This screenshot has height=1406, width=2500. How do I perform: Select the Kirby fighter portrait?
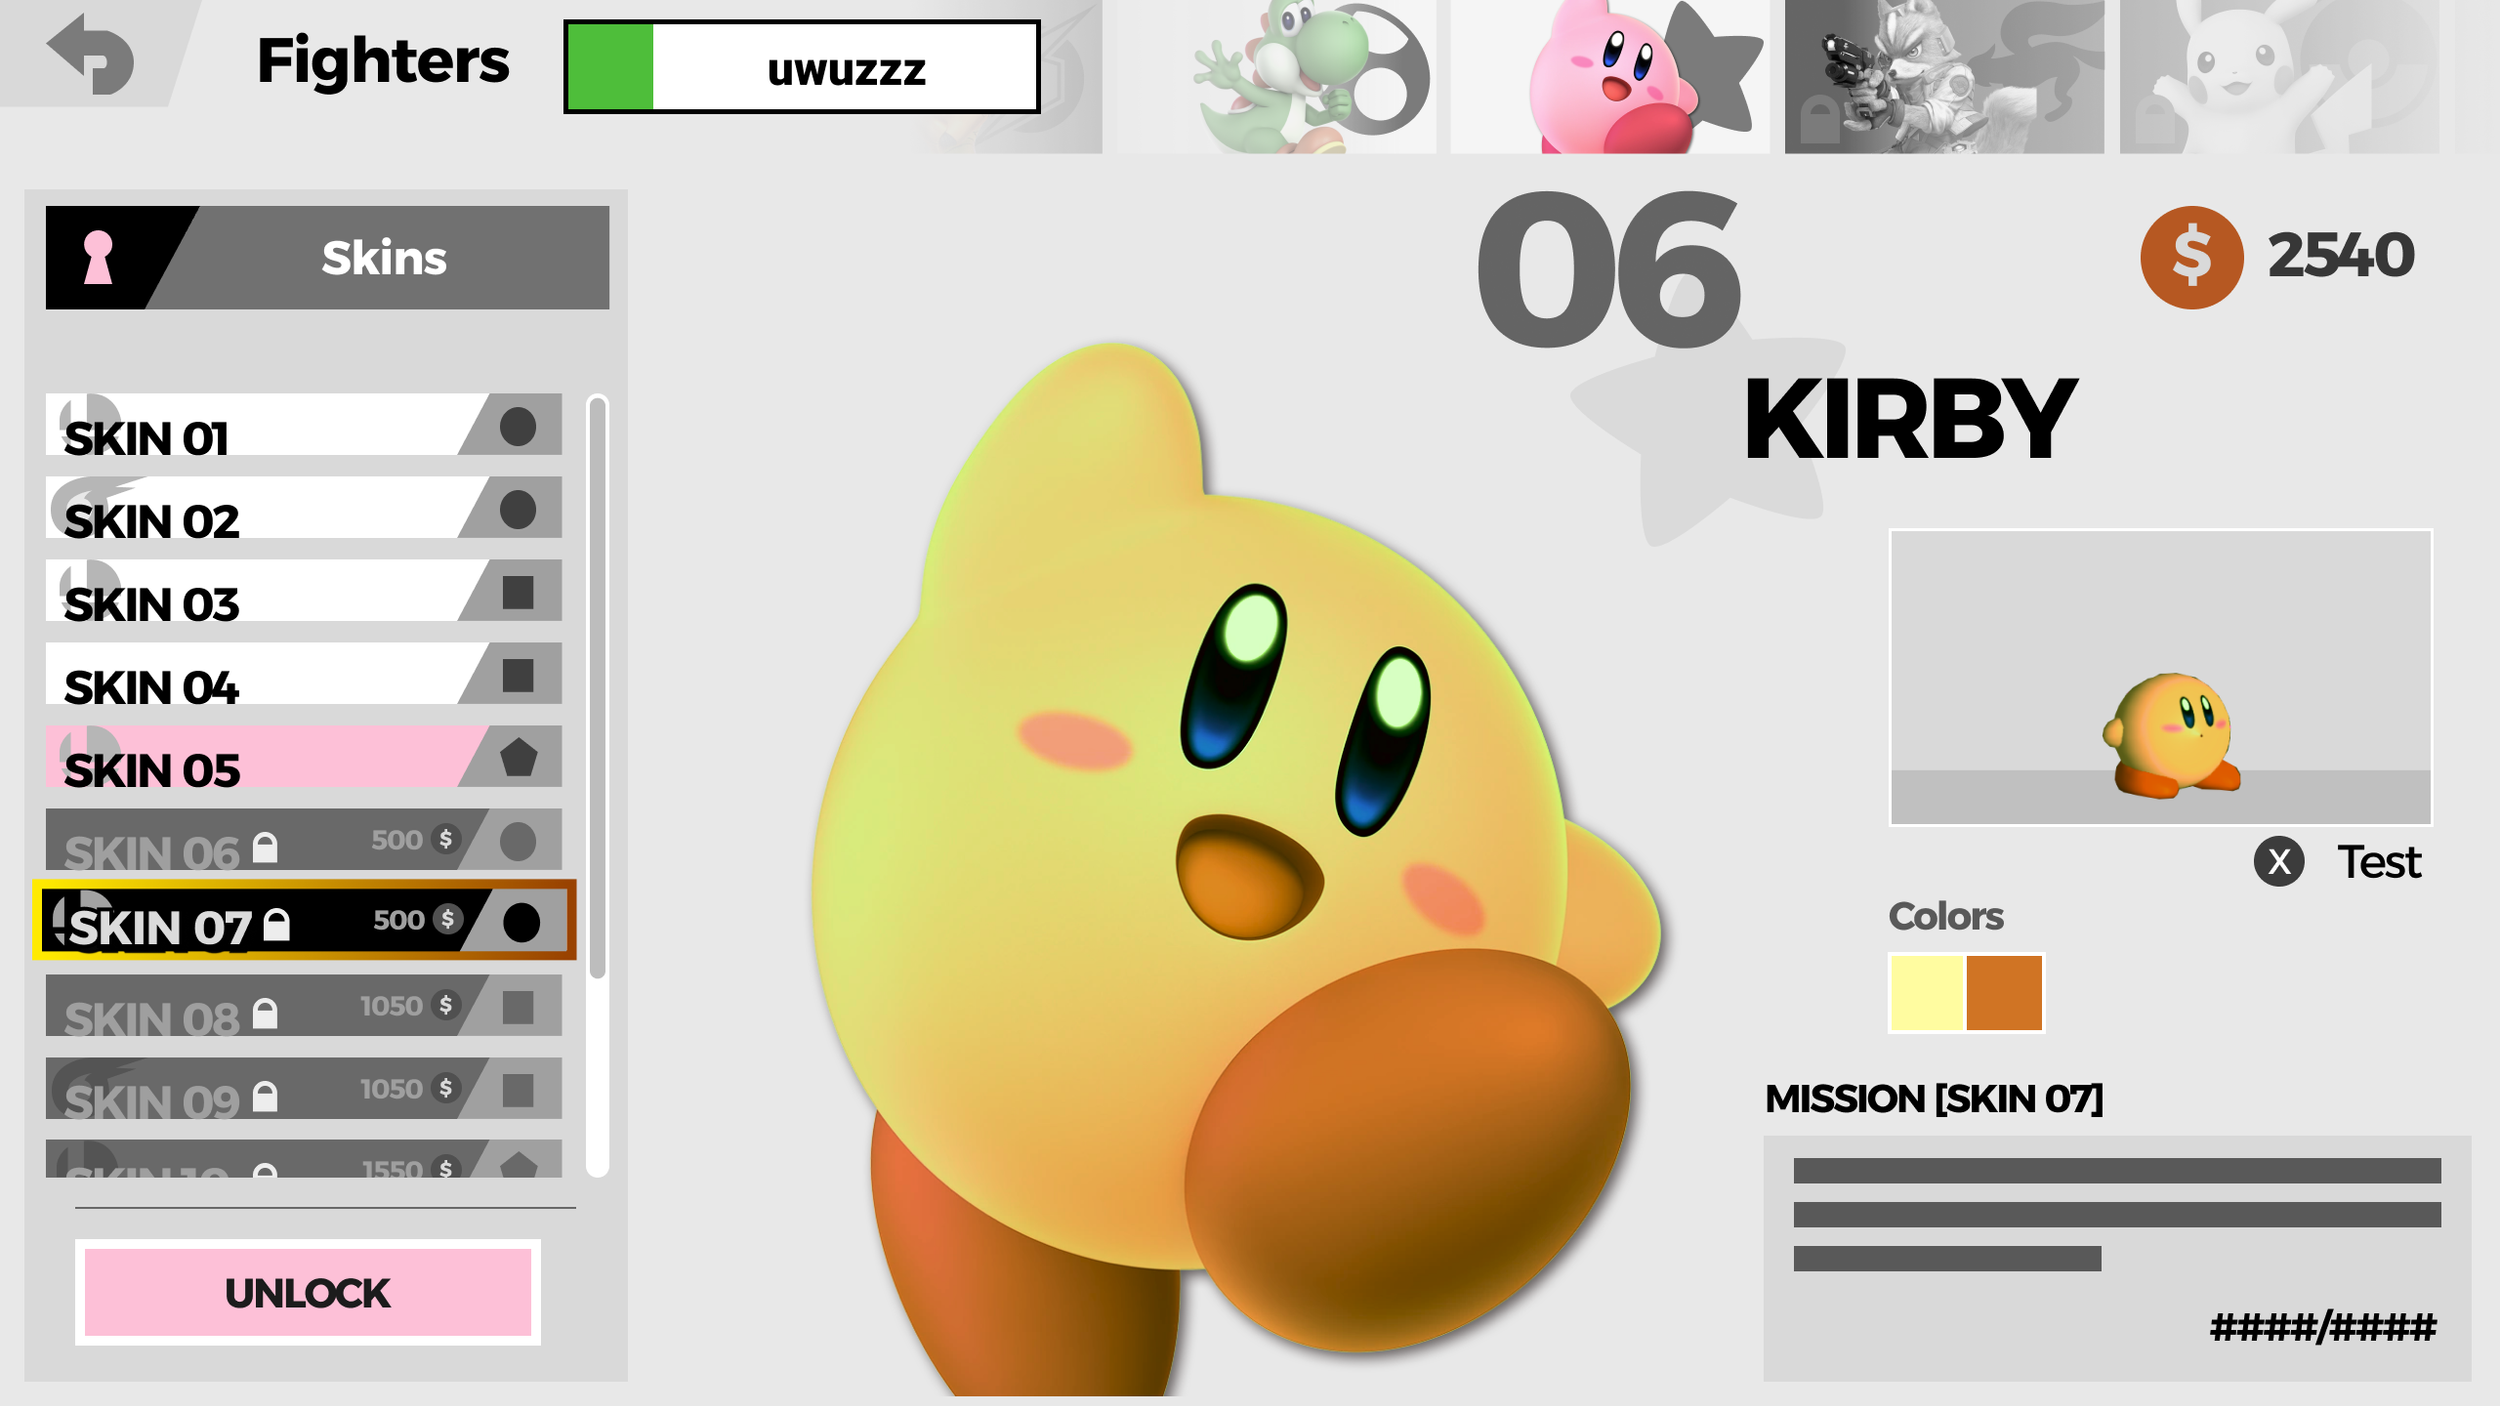(1609, 77)
